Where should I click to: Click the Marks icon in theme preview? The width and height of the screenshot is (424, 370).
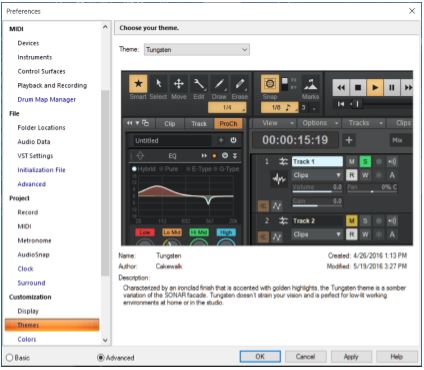click(311, 84)
